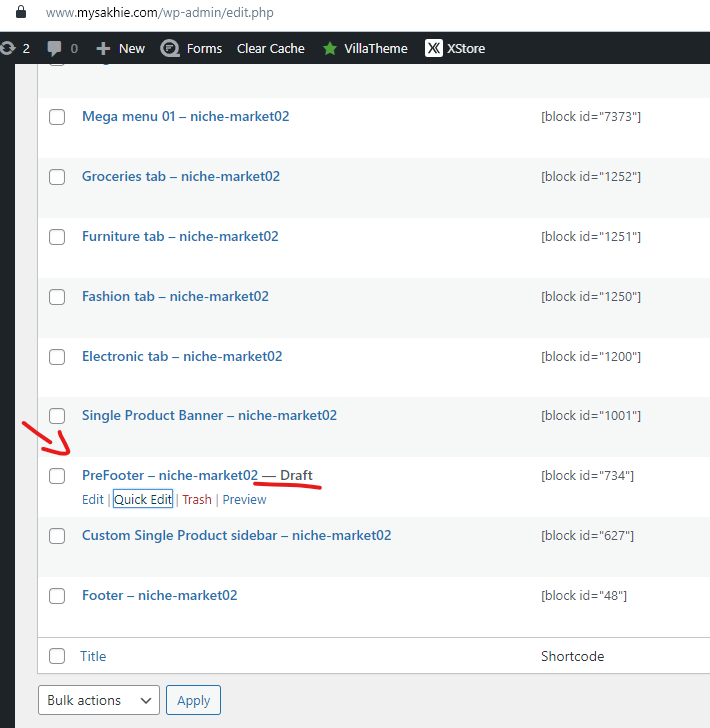Viewport: 710px width, 728px height.
Task: Click the updates count 2
Action: click(26, 48)
